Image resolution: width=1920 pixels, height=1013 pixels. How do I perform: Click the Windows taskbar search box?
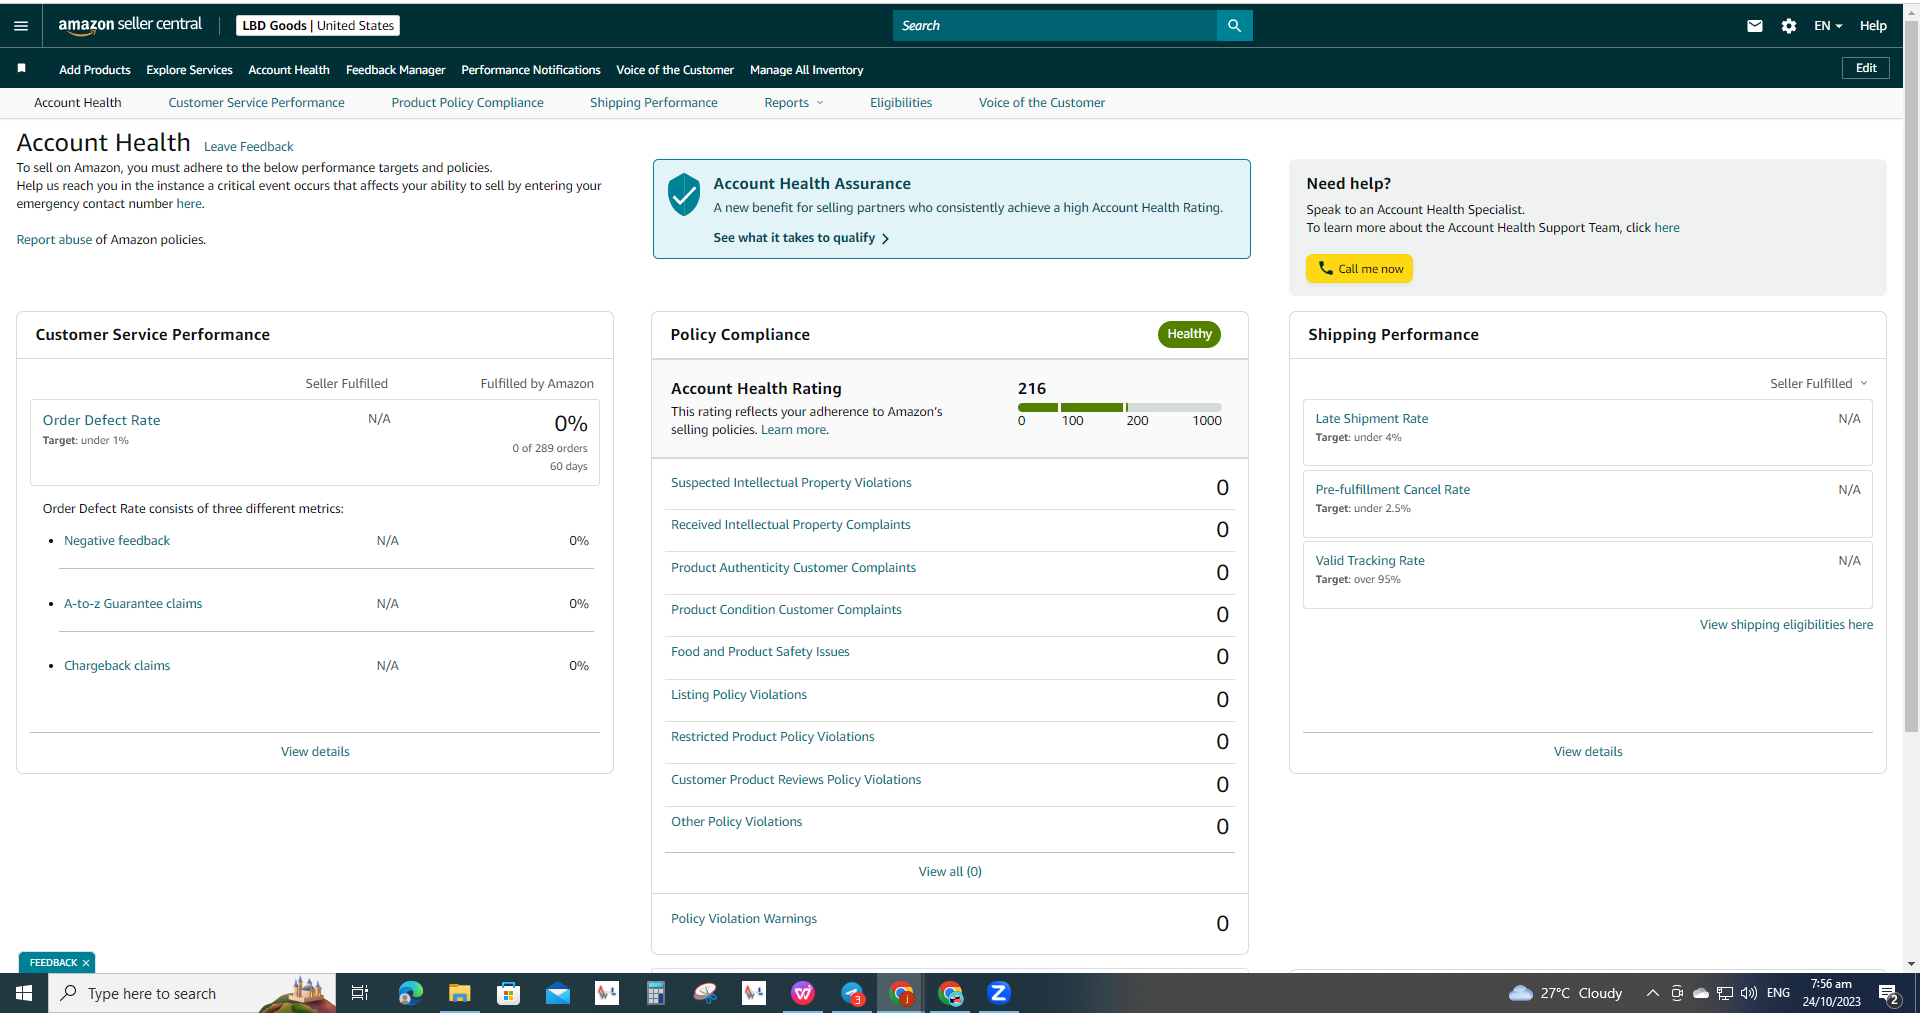click(192, 993)
